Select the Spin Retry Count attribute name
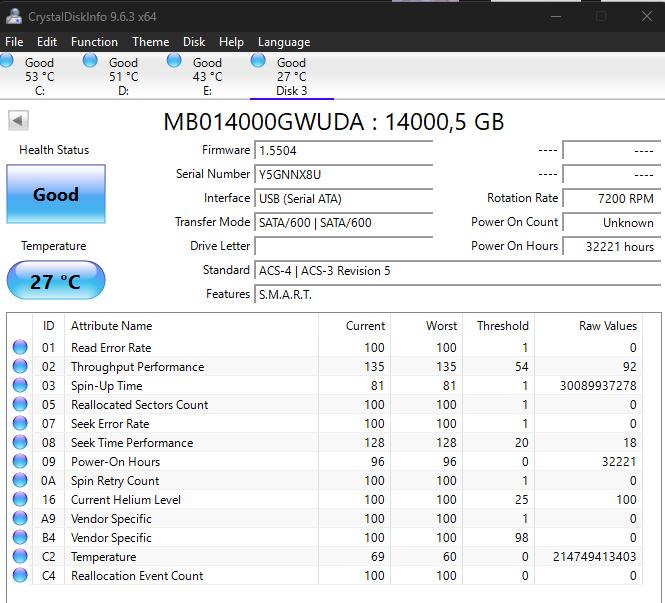 115,481
